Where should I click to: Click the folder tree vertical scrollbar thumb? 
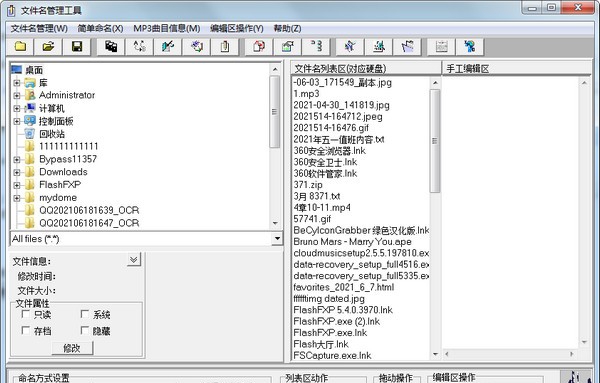point(274,112)
